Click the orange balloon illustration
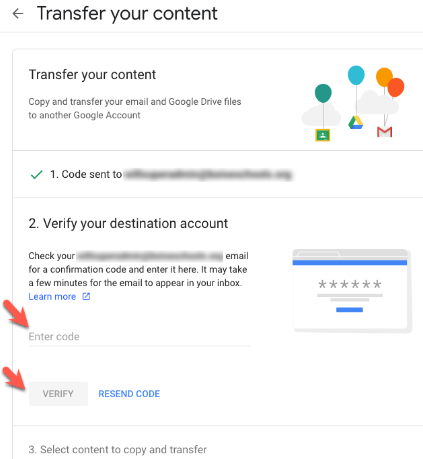 [x=383, y=77]
